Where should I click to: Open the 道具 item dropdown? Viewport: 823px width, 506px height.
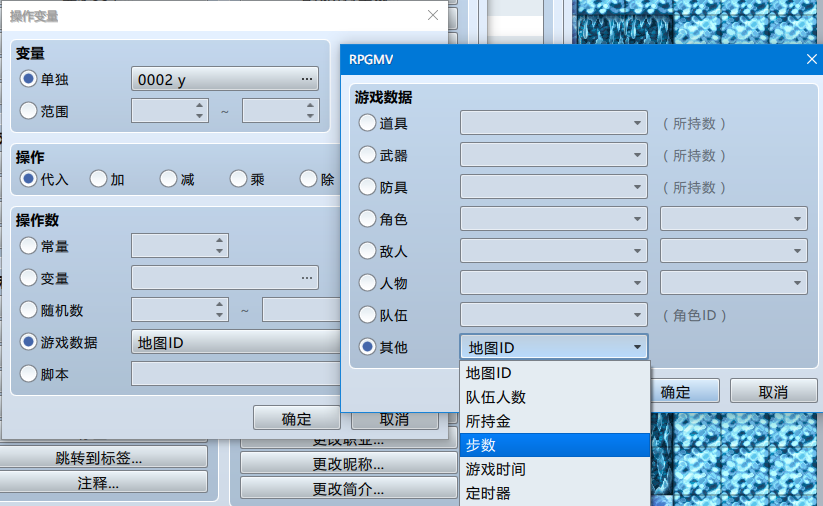(x=554, y=123)
